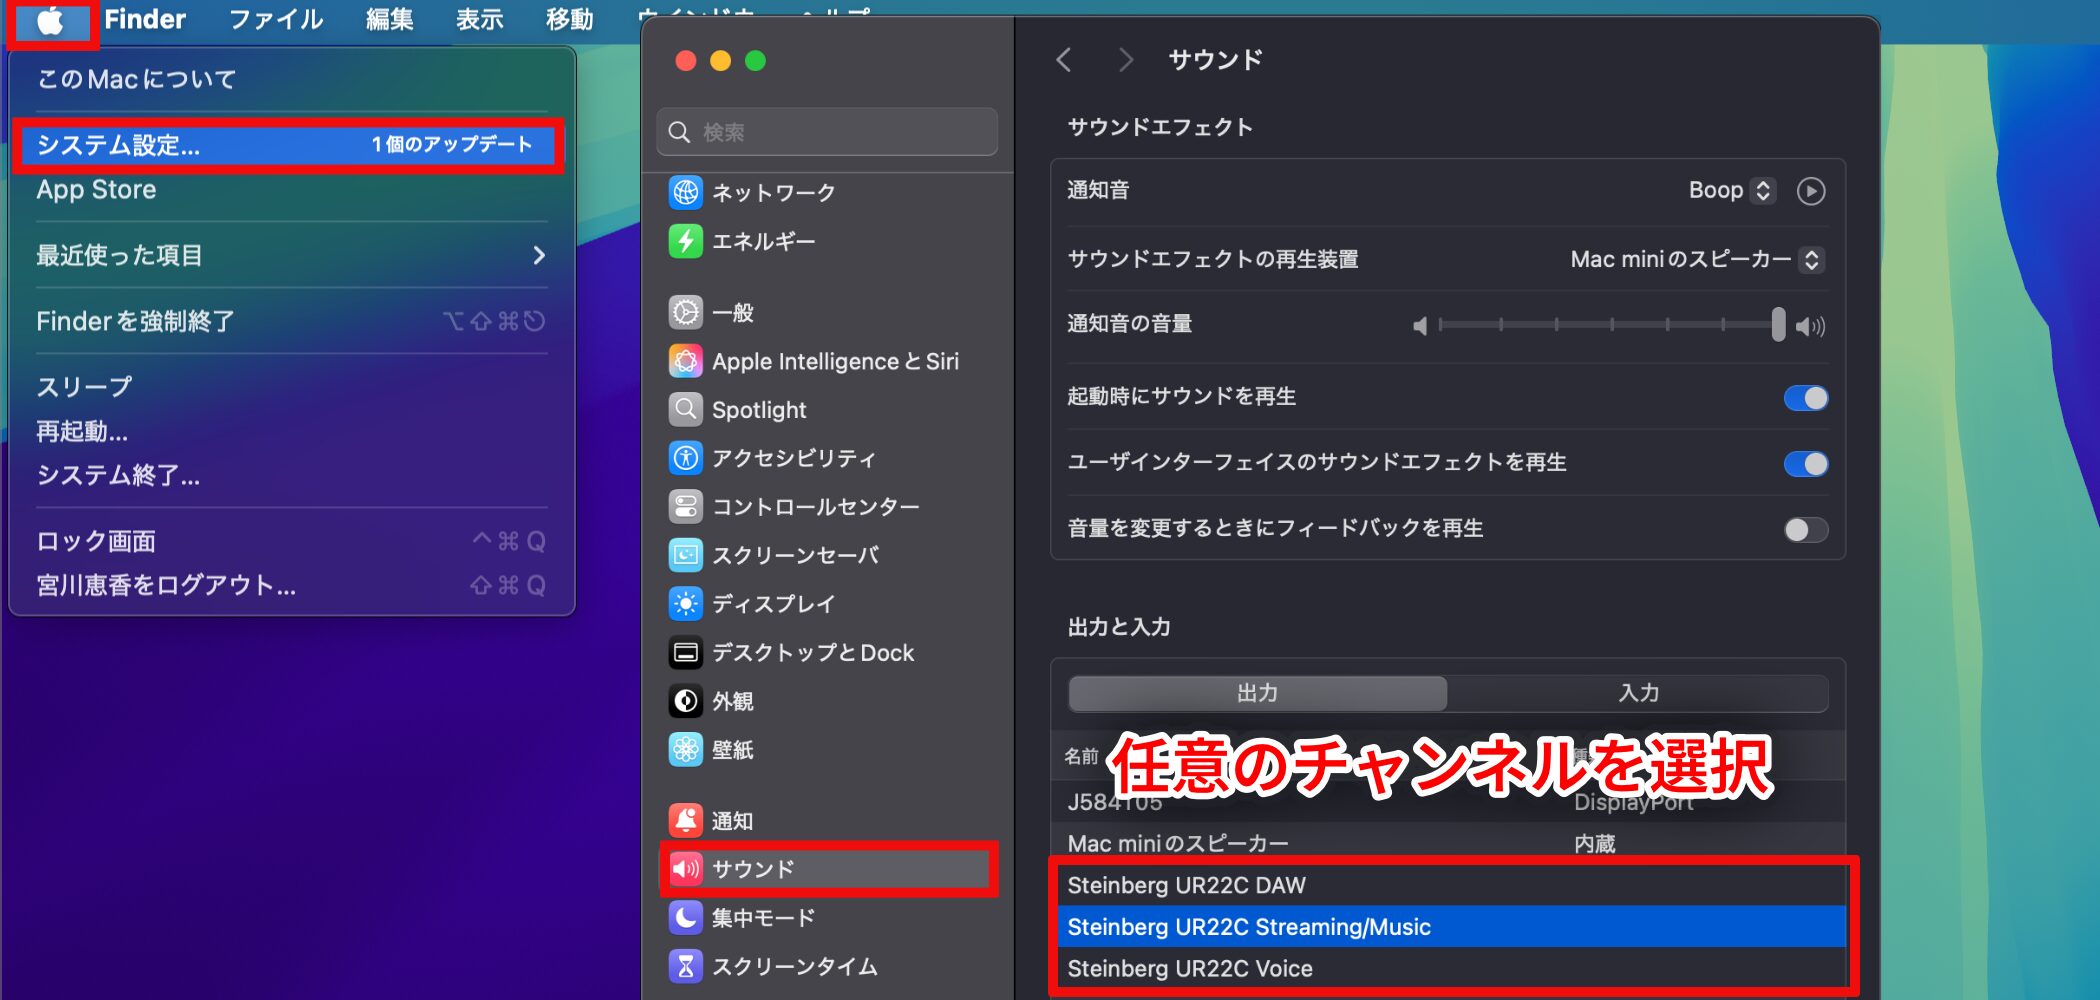
Task: Choose ロック画面 from Apple menu
Action: (x=291, y=541)
